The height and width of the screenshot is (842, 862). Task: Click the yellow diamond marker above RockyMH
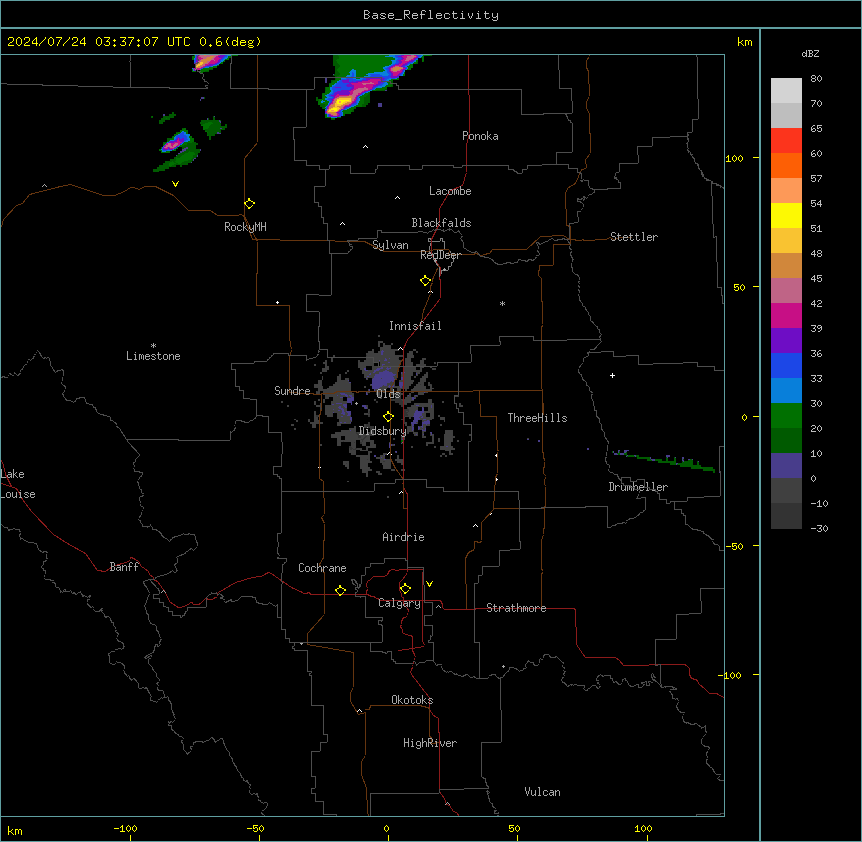249,203
